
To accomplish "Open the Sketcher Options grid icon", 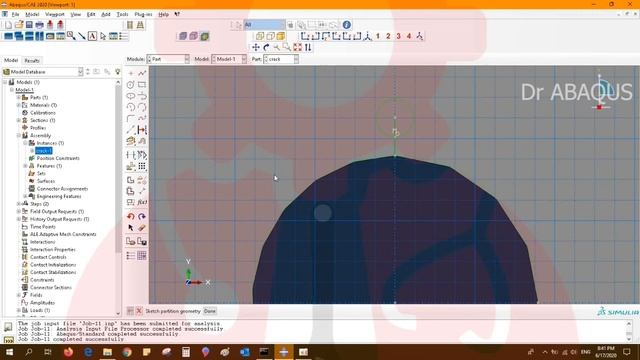I will (142, 256).
